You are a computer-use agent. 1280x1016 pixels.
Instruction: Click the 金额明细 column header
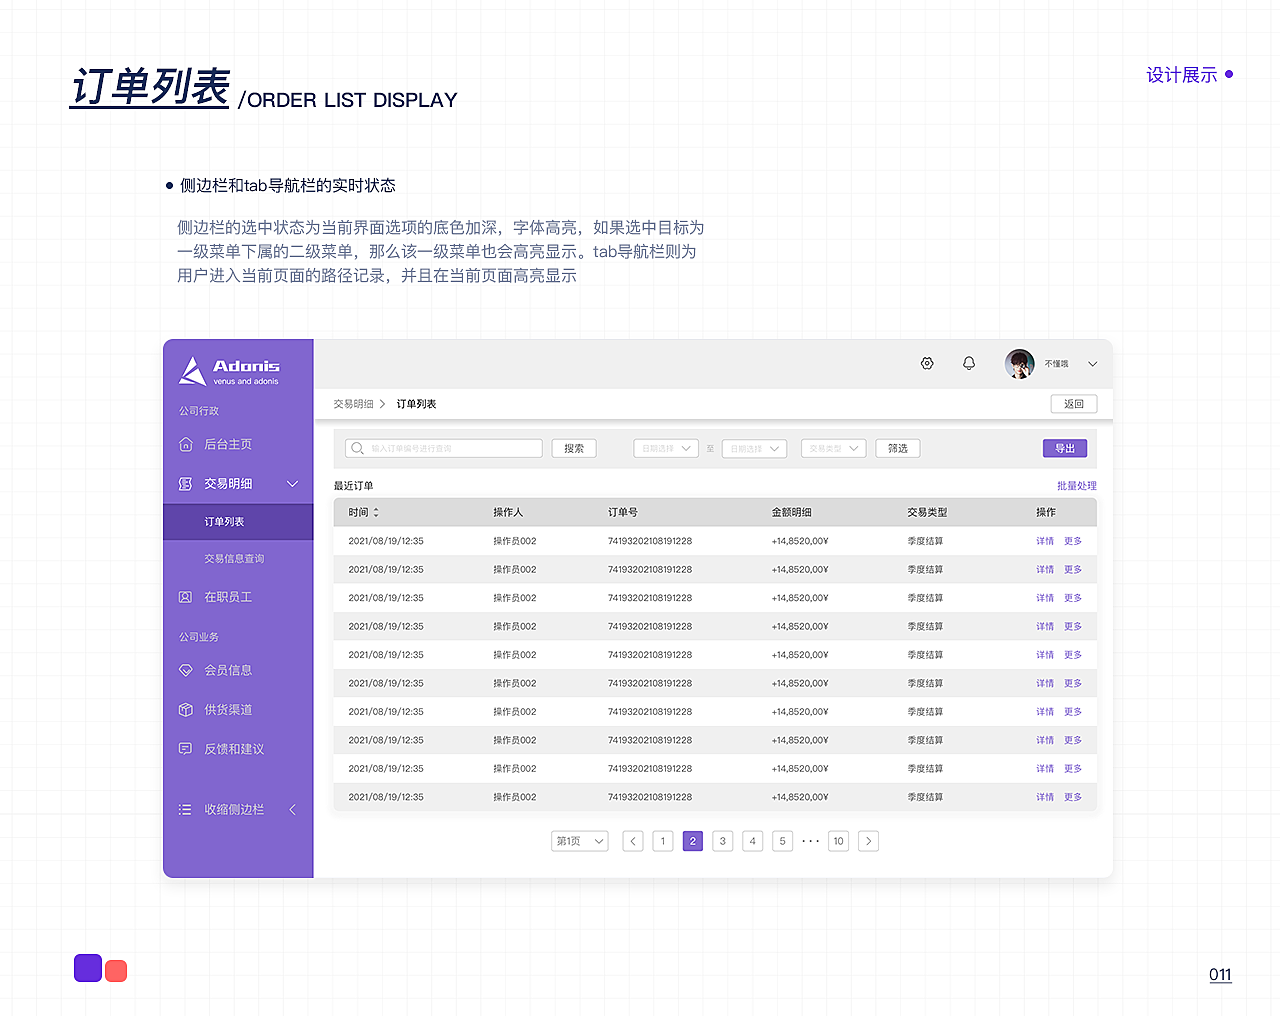792,513
